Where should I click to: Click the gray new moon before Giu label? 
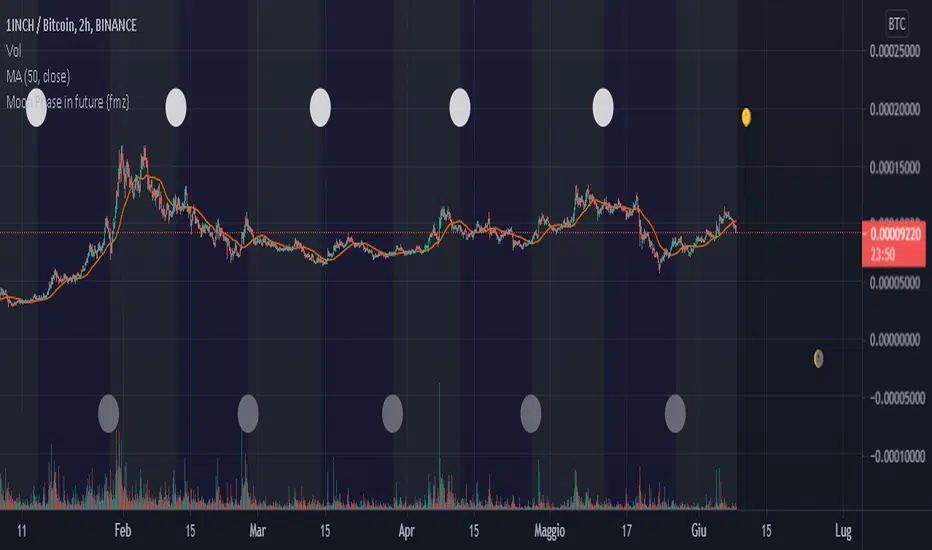point(676,411)
